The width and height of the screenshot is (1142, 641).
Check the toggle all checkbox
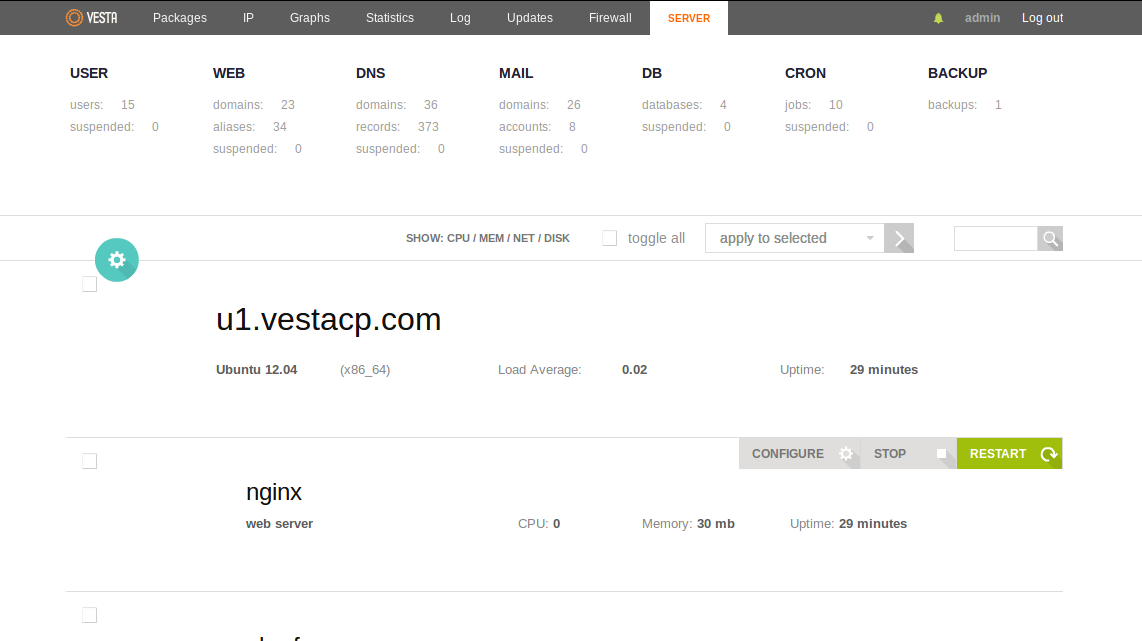[610, 238]
